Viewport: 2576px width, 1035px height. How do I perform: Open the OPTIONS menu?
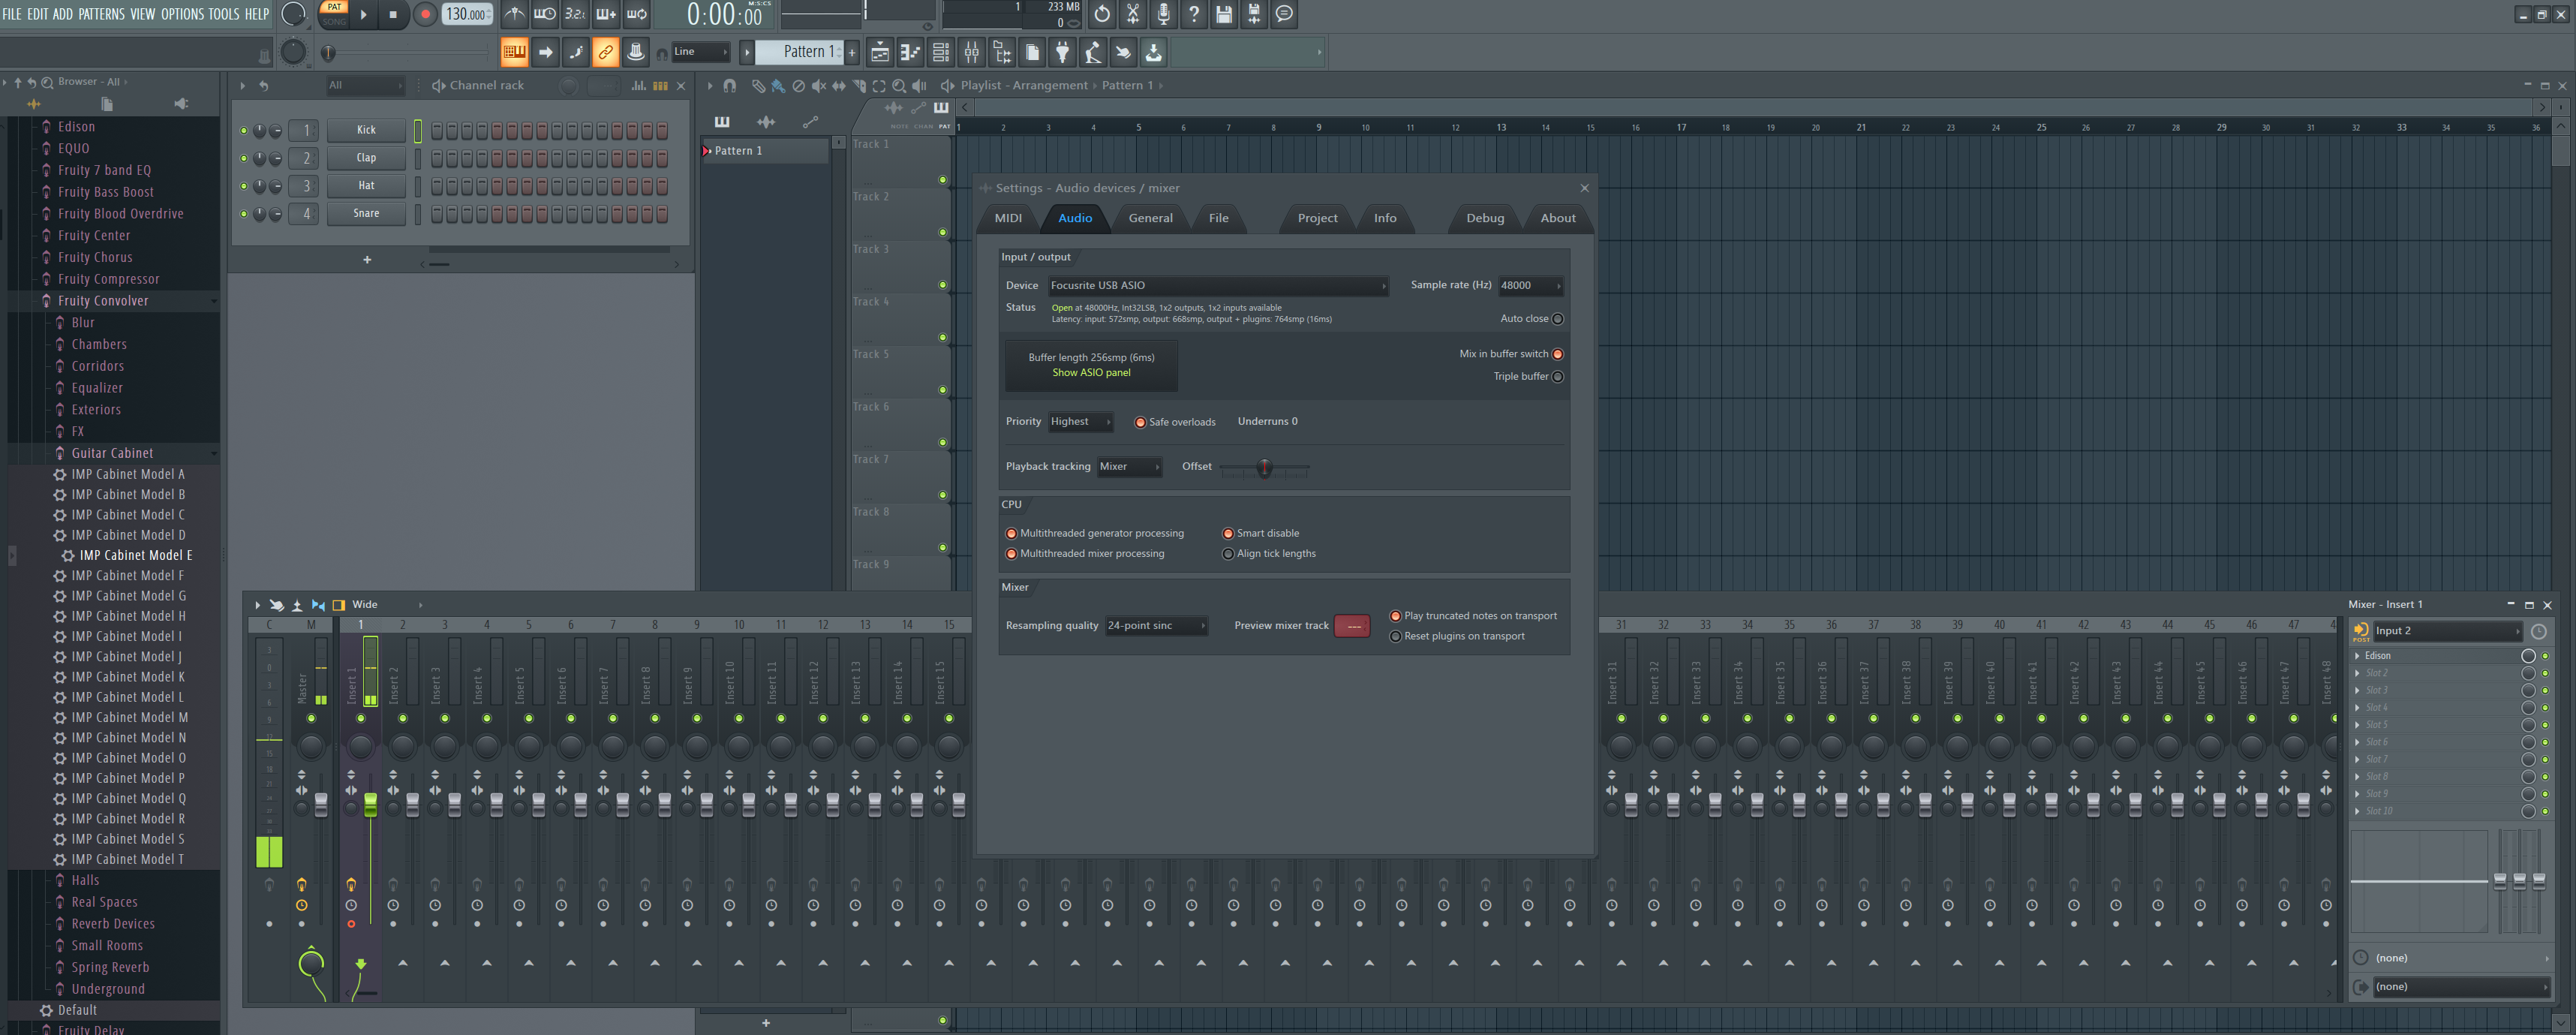tap(182, 14)
